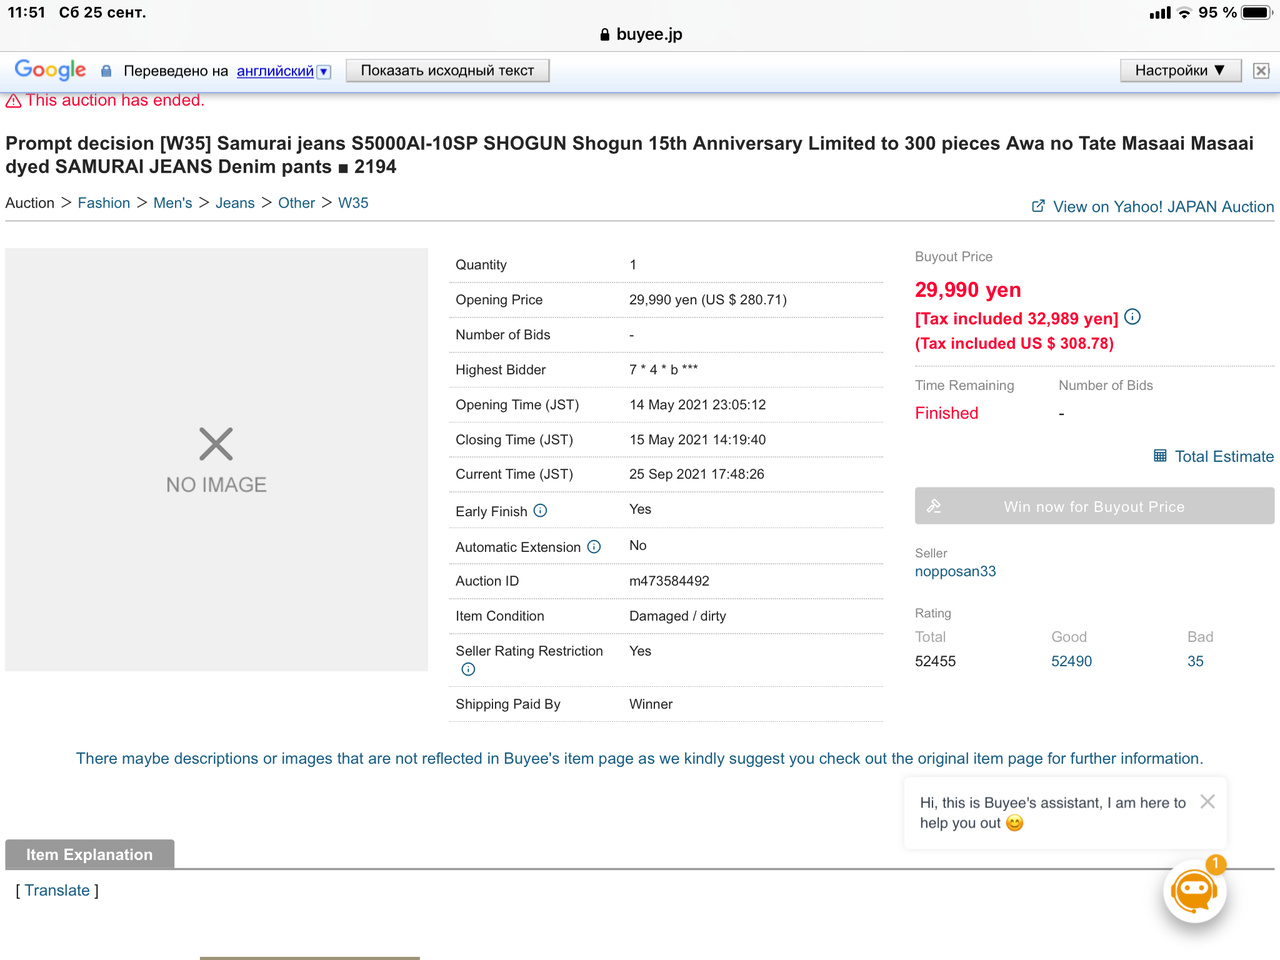Click the tax included price info icon
The image size is (1280, 960).
pyautogui.click(x=1132, y=317)
